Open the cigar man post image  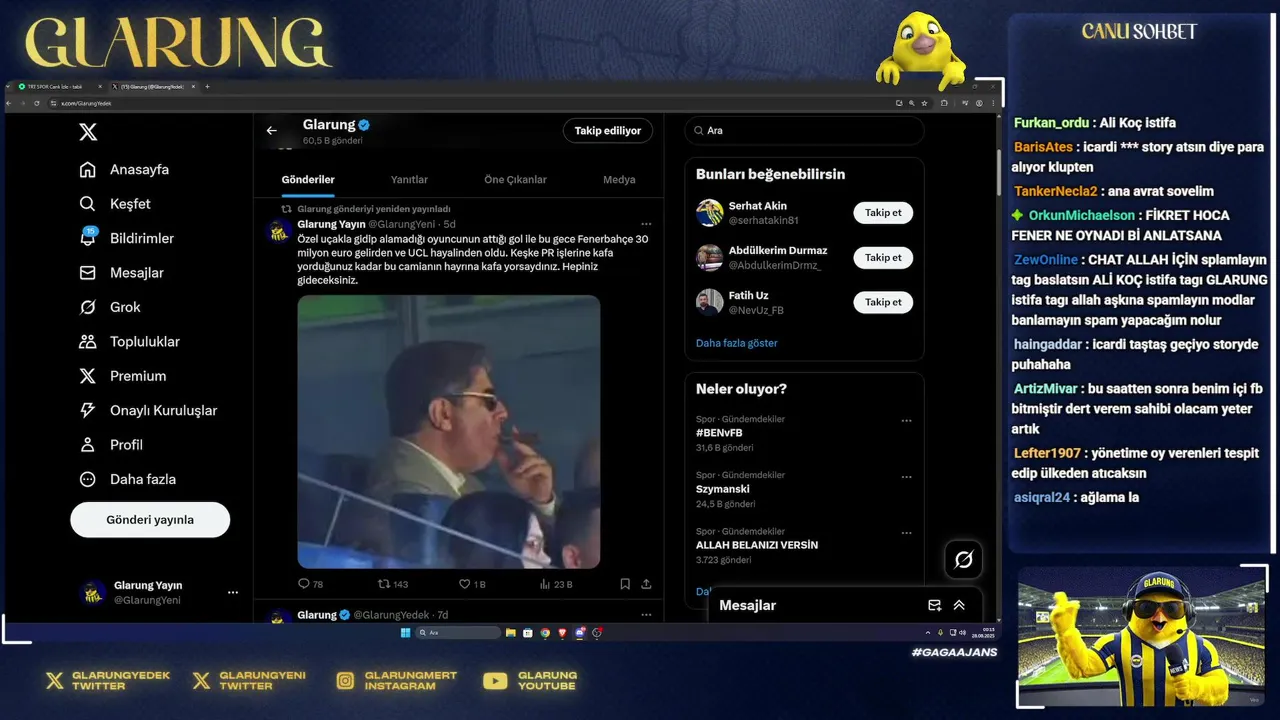point(449,432)
